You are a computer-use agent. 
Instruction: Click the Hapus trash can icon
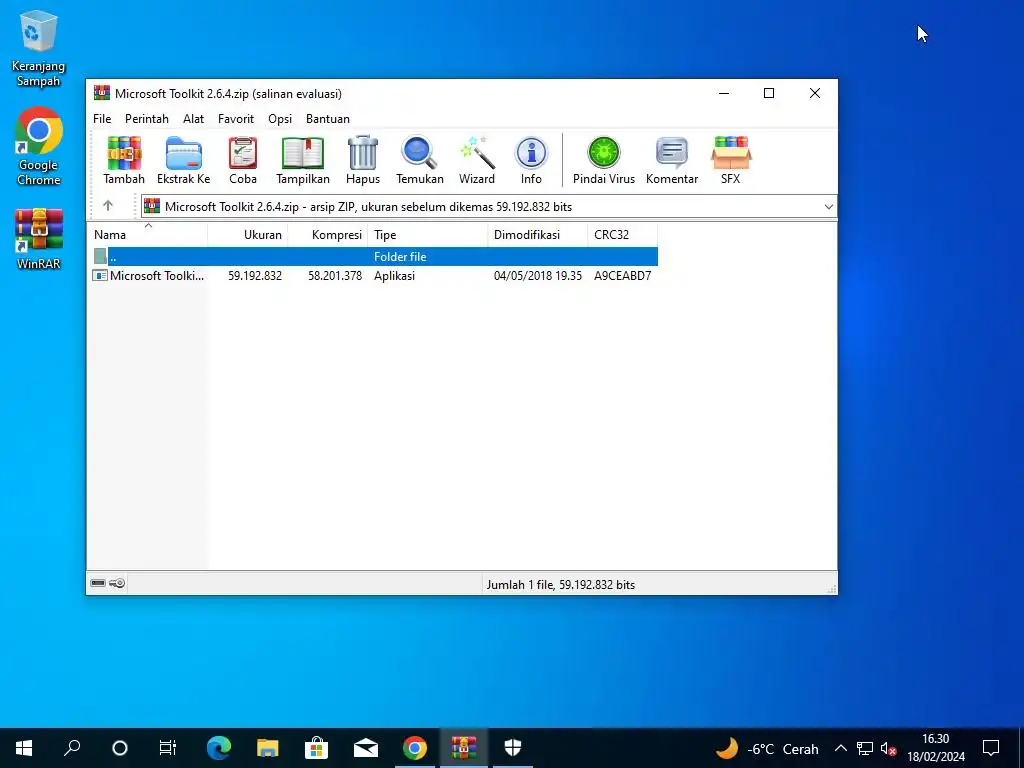click(x=362, y=161)
